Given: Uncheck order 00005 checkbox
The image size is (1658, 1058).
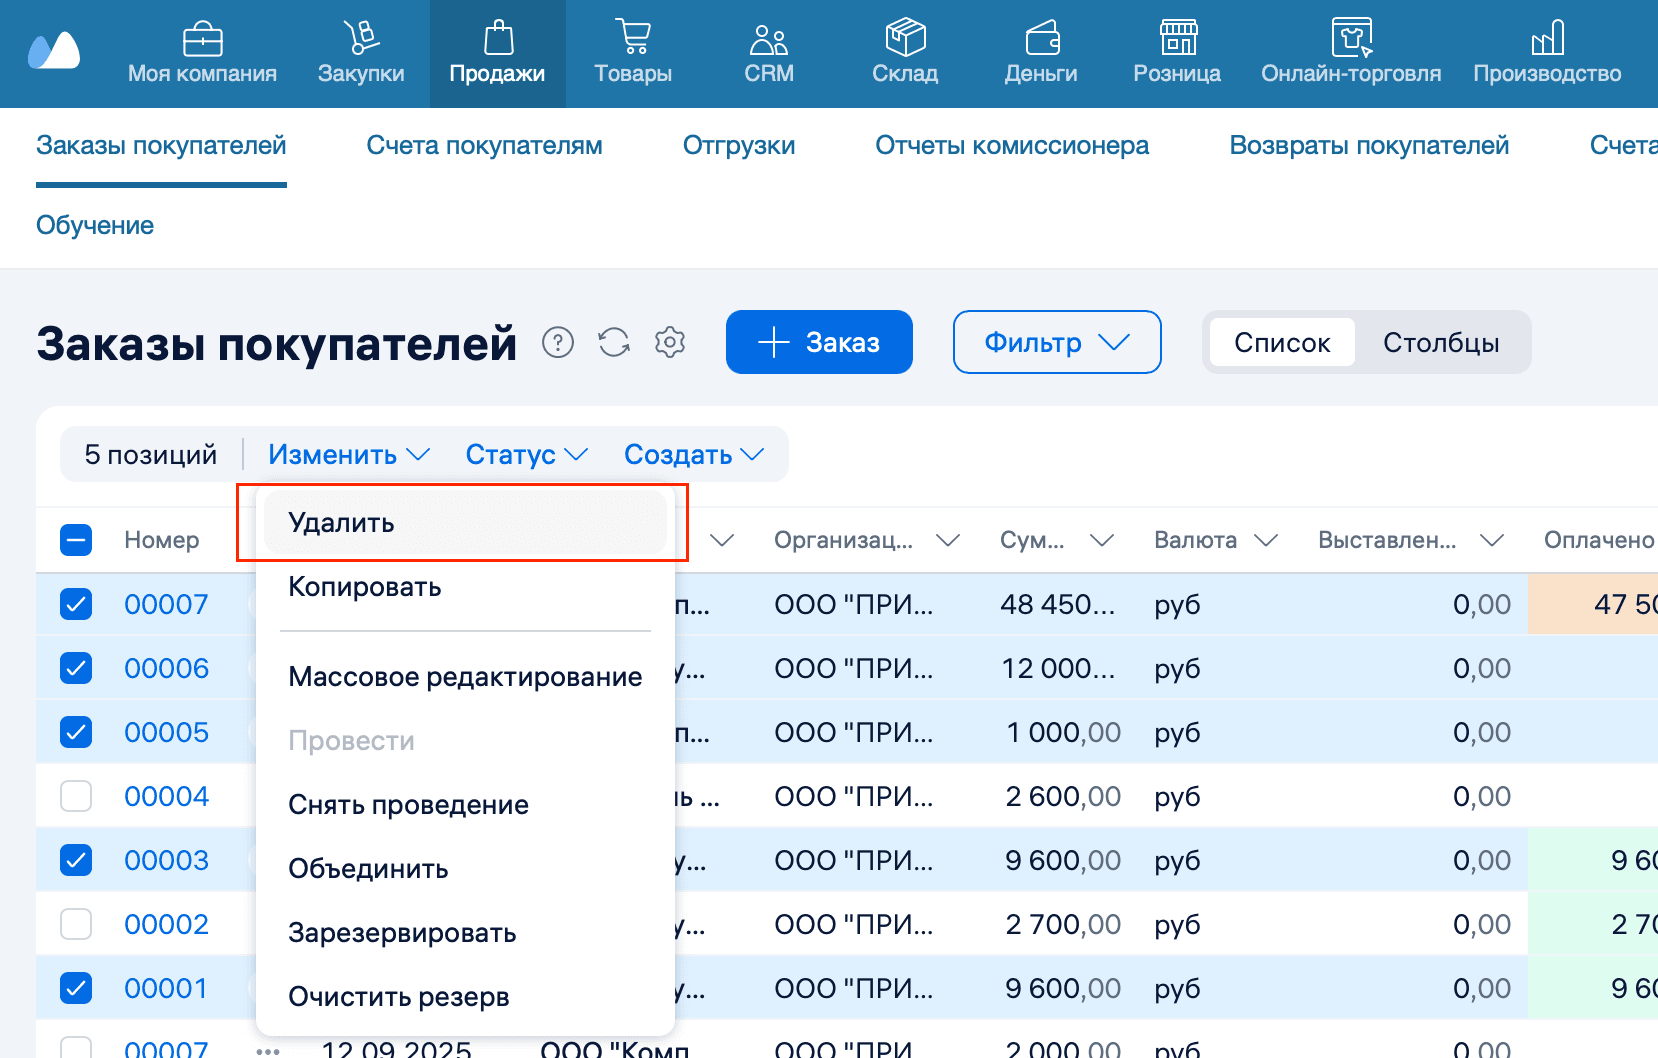Looking at the screenshot, I should pyautogui.click(x=76, y=732).
